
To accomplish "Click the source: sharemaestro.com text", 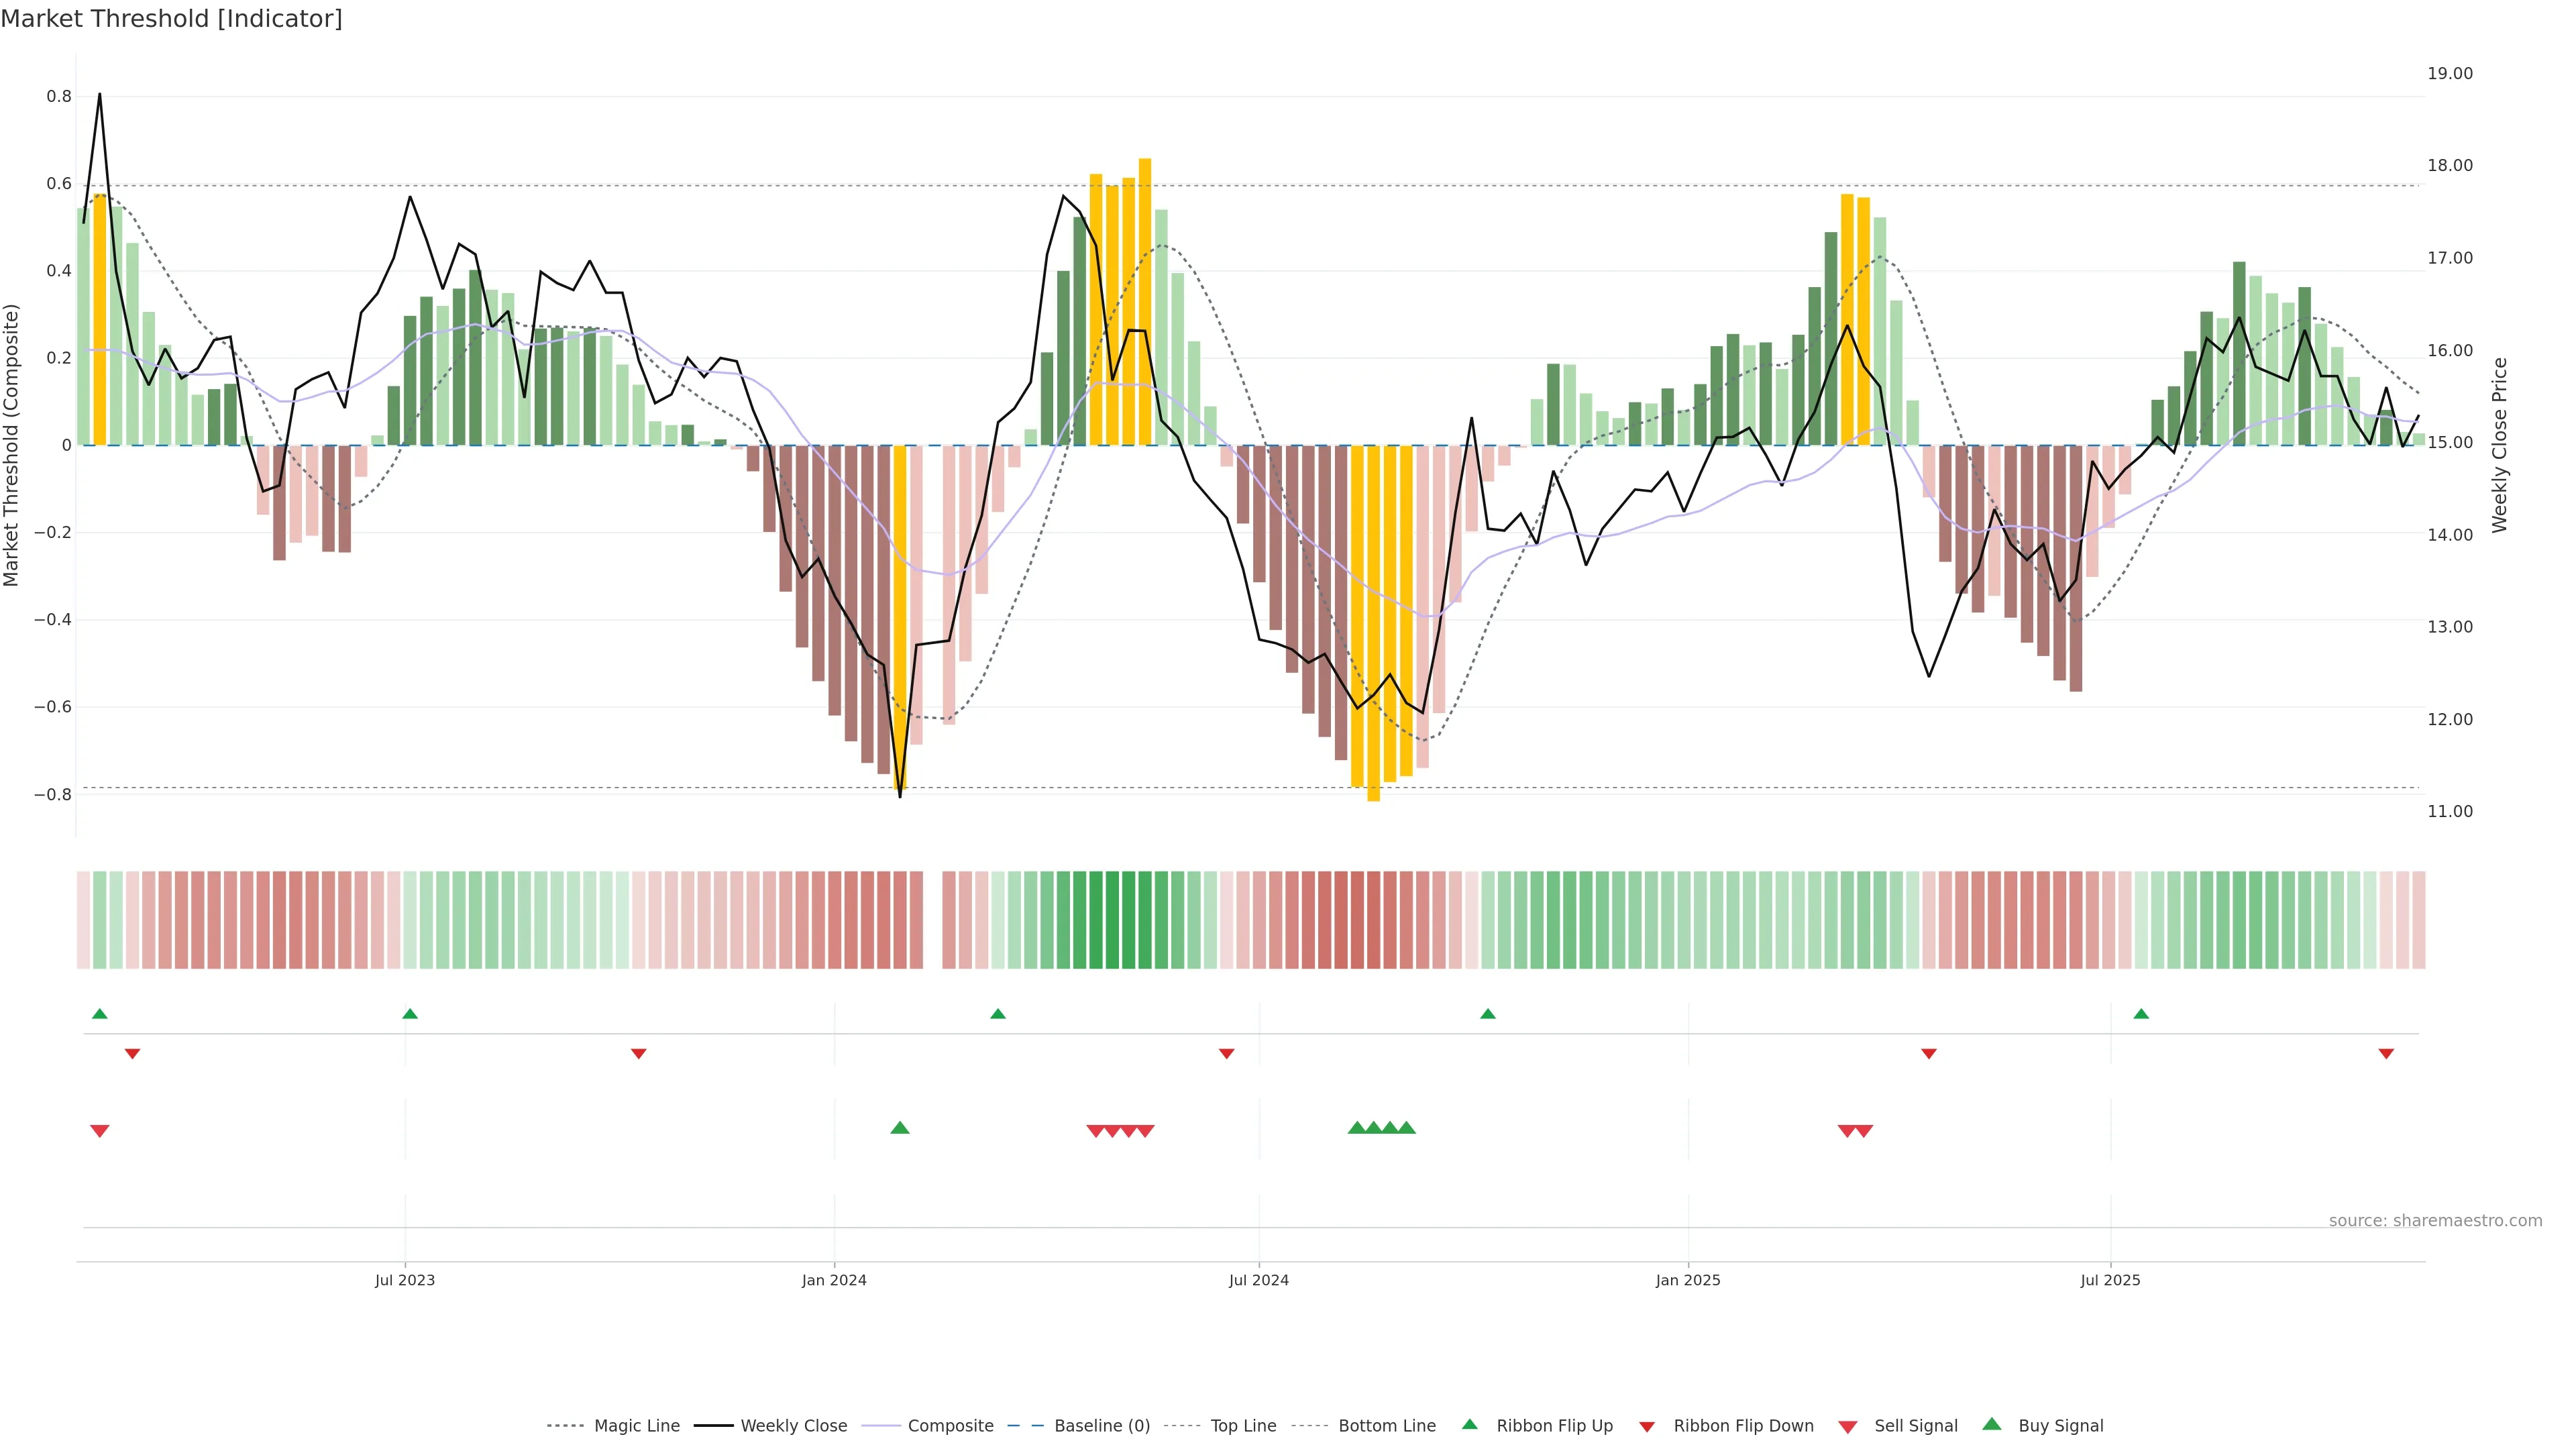I will [2435, 1220].
